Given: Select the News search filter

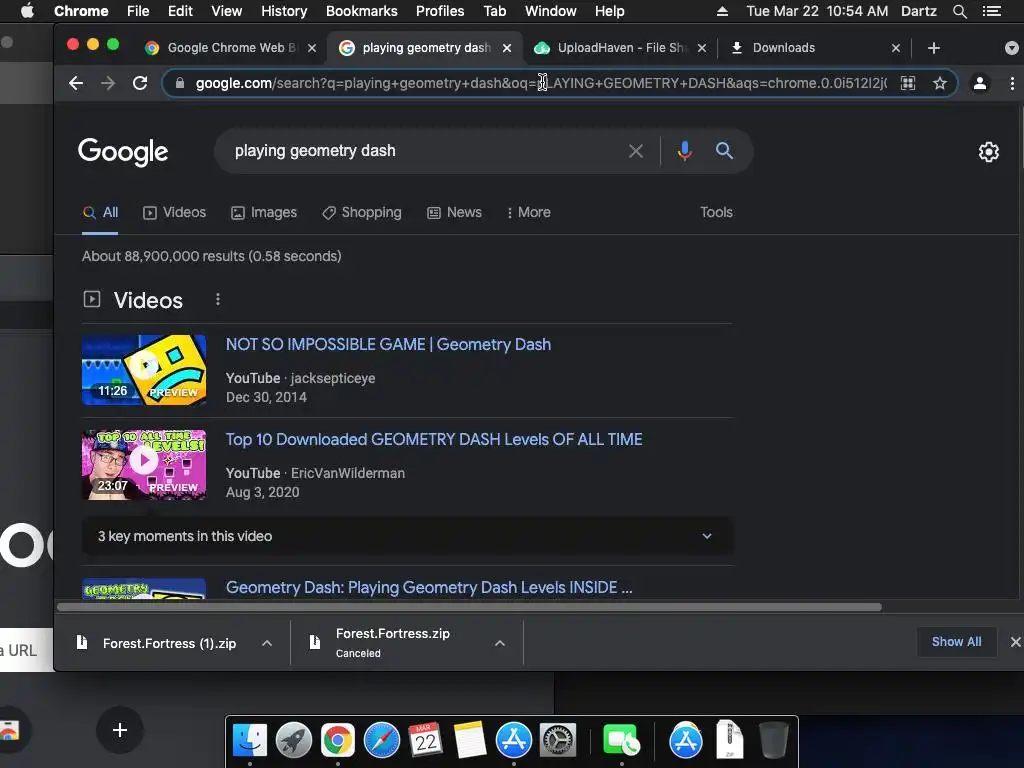Looking at the screenshot, I should click(455, 212).
